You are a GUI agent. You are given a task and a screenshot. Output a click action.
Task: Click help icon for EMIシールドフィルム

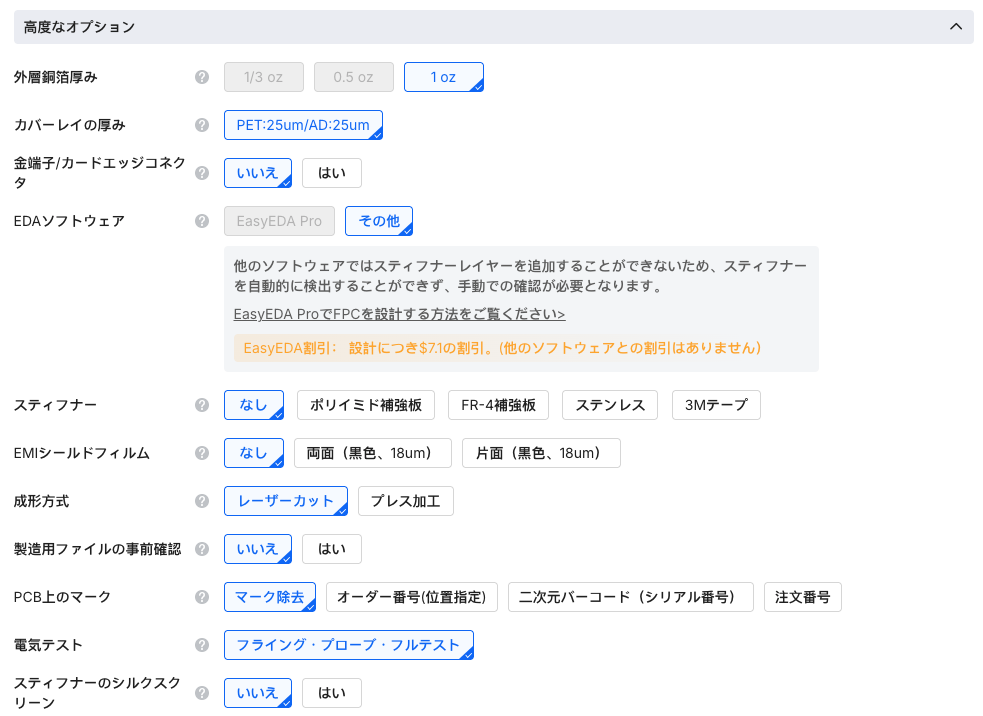tap(202, 453)
